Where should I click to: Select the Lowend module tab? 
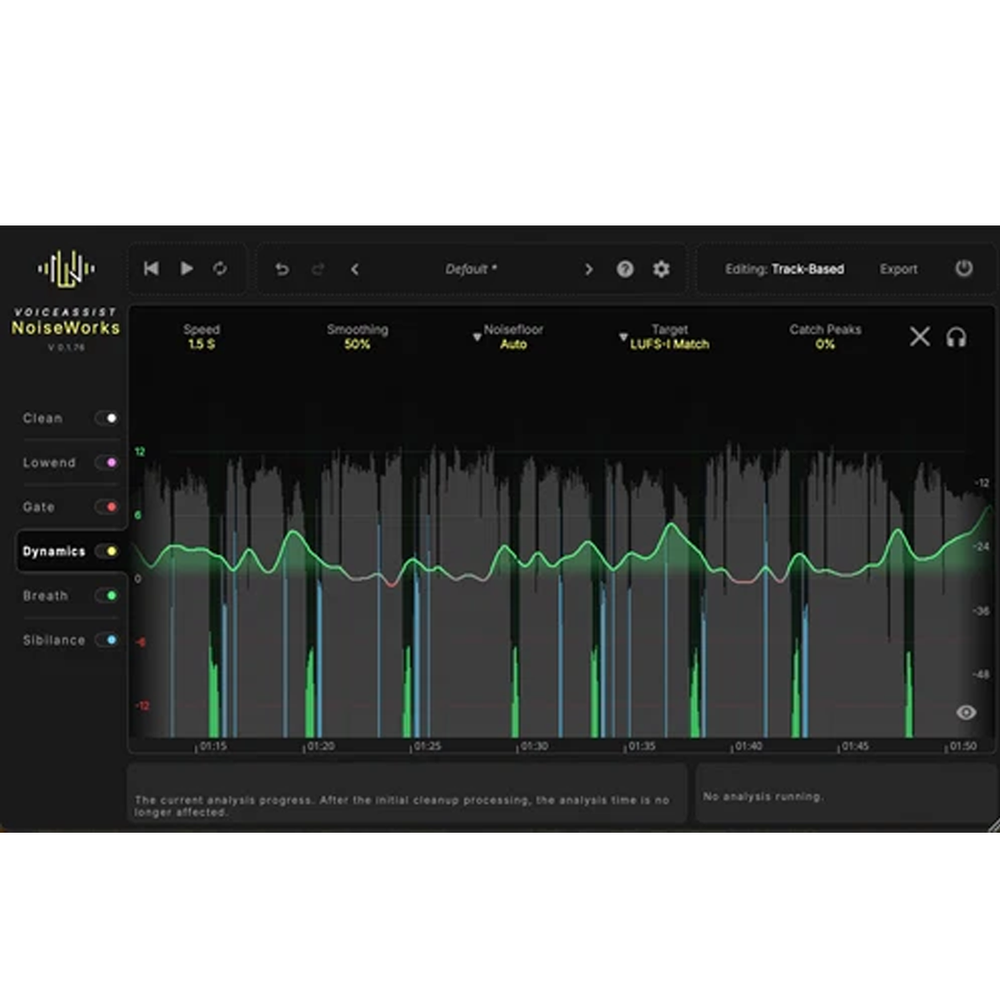coord(49,462)
